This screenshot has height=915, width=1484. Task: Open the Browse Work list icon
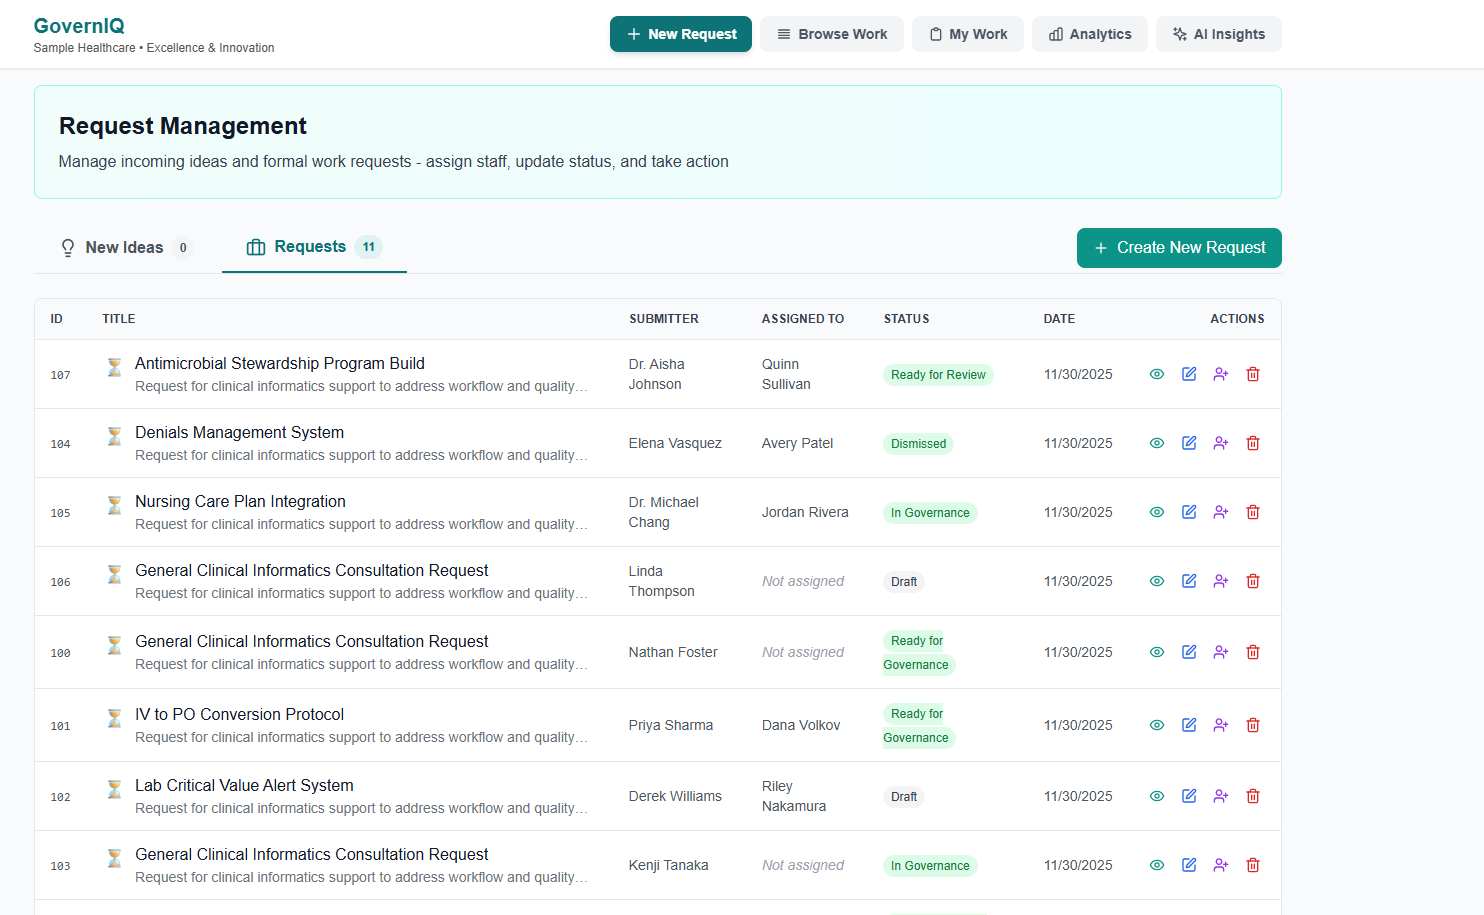click(x=783, y=34)
